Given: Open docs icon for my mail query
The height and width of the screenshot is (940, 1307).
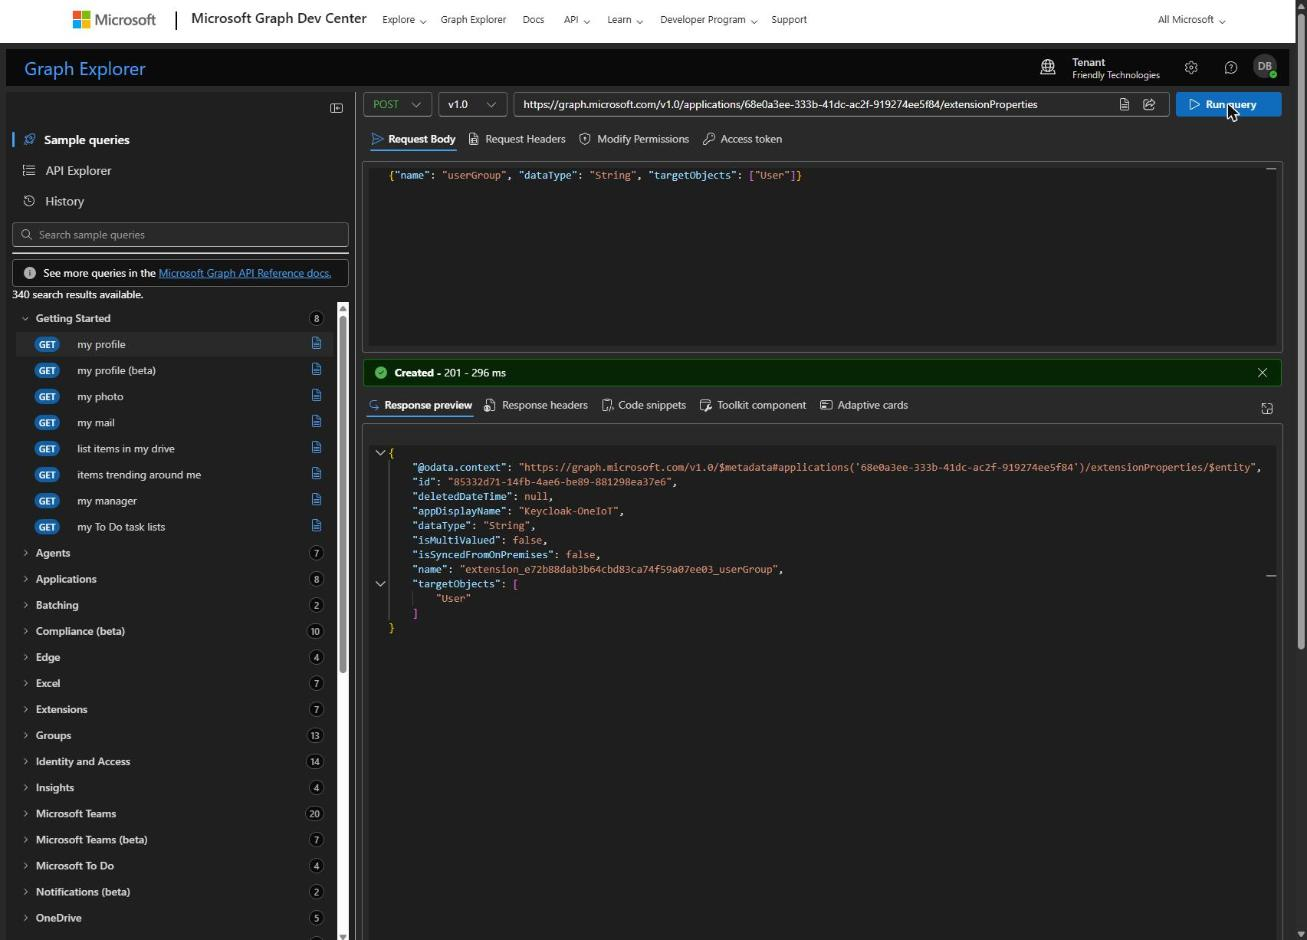Looking at the screenshot, I should (316, 421).
